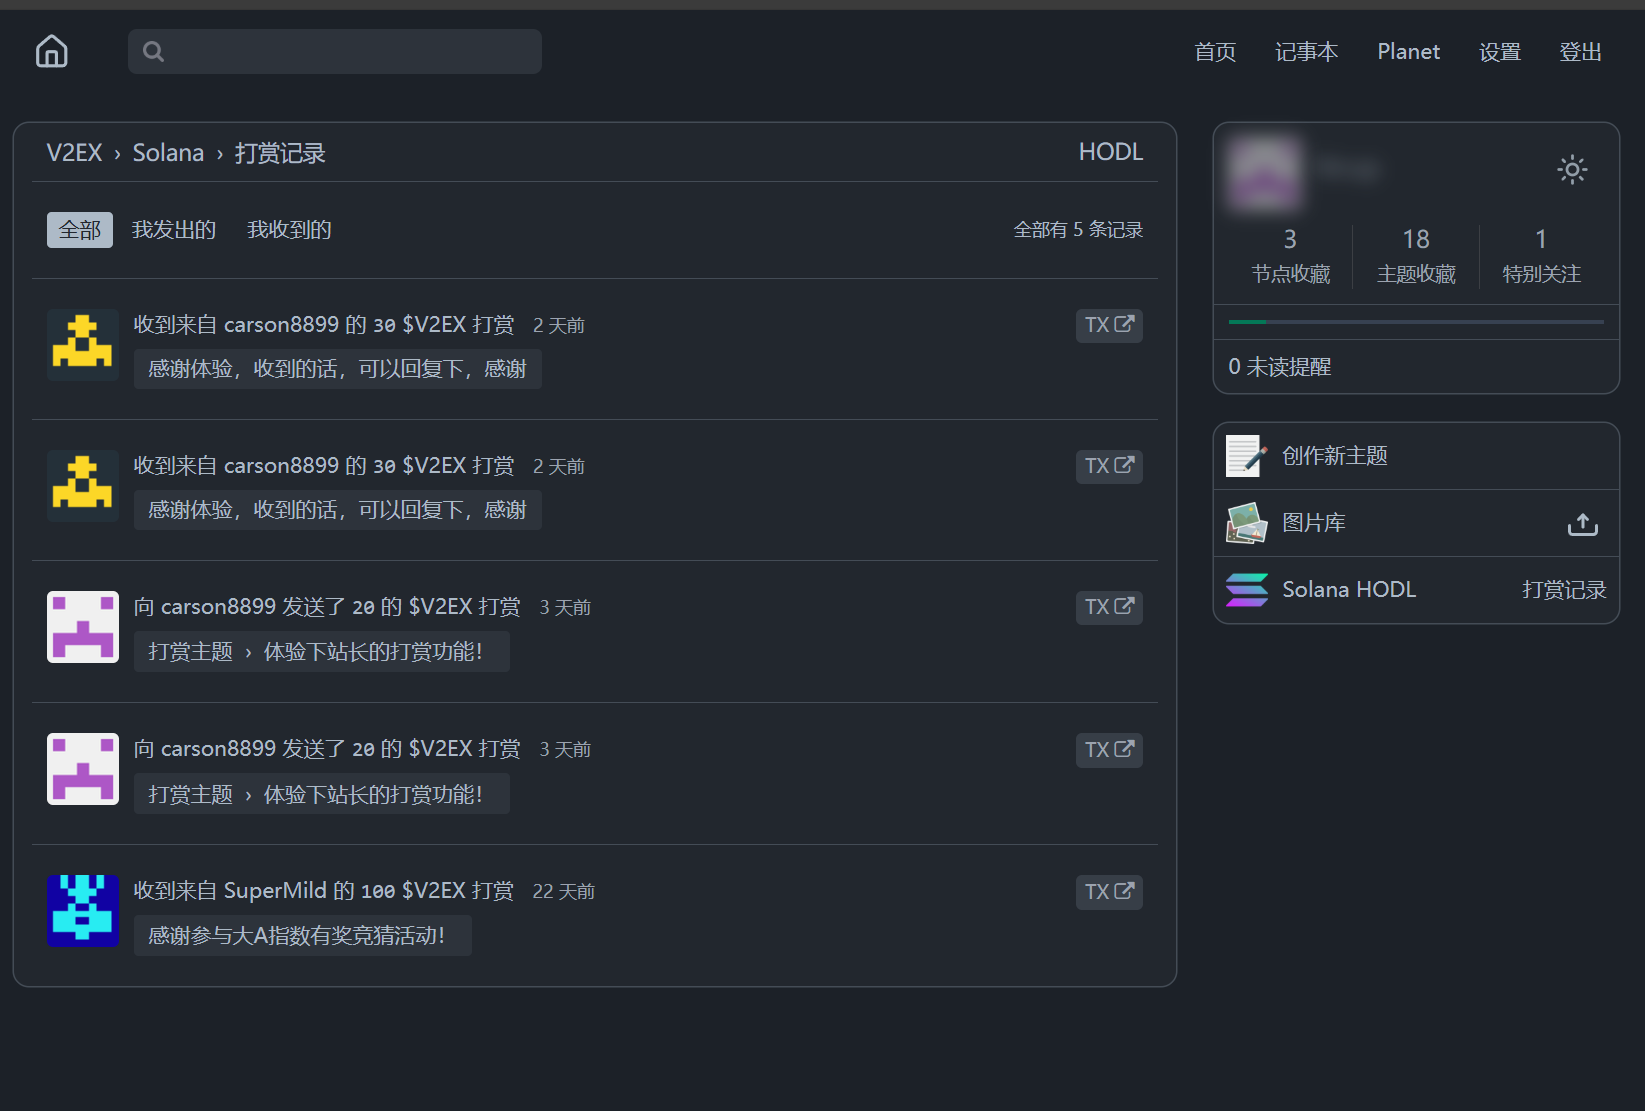Switch to the 我收到的 tab
Image resolution: width=1645 pixels, height=1111 pixels.
tap(289, 230)
